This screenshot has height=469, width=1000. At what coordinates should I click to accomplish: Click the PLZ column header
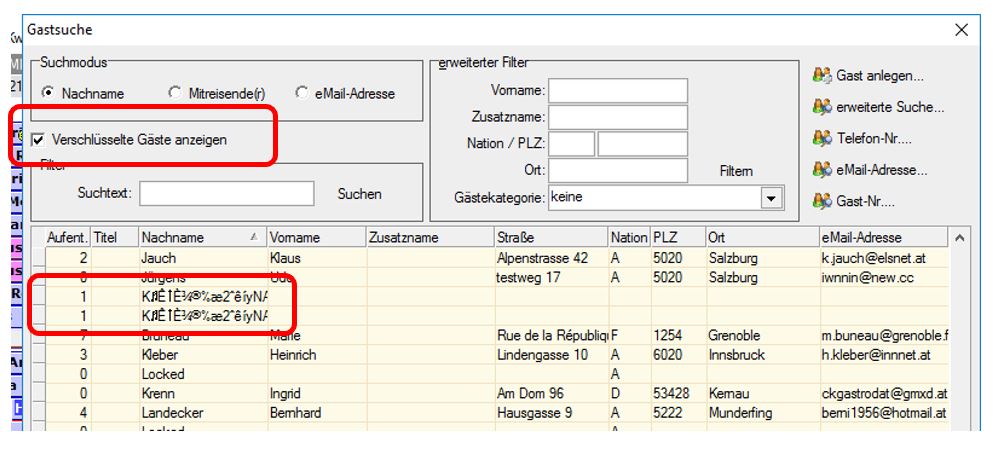click(x=678, y=237)
